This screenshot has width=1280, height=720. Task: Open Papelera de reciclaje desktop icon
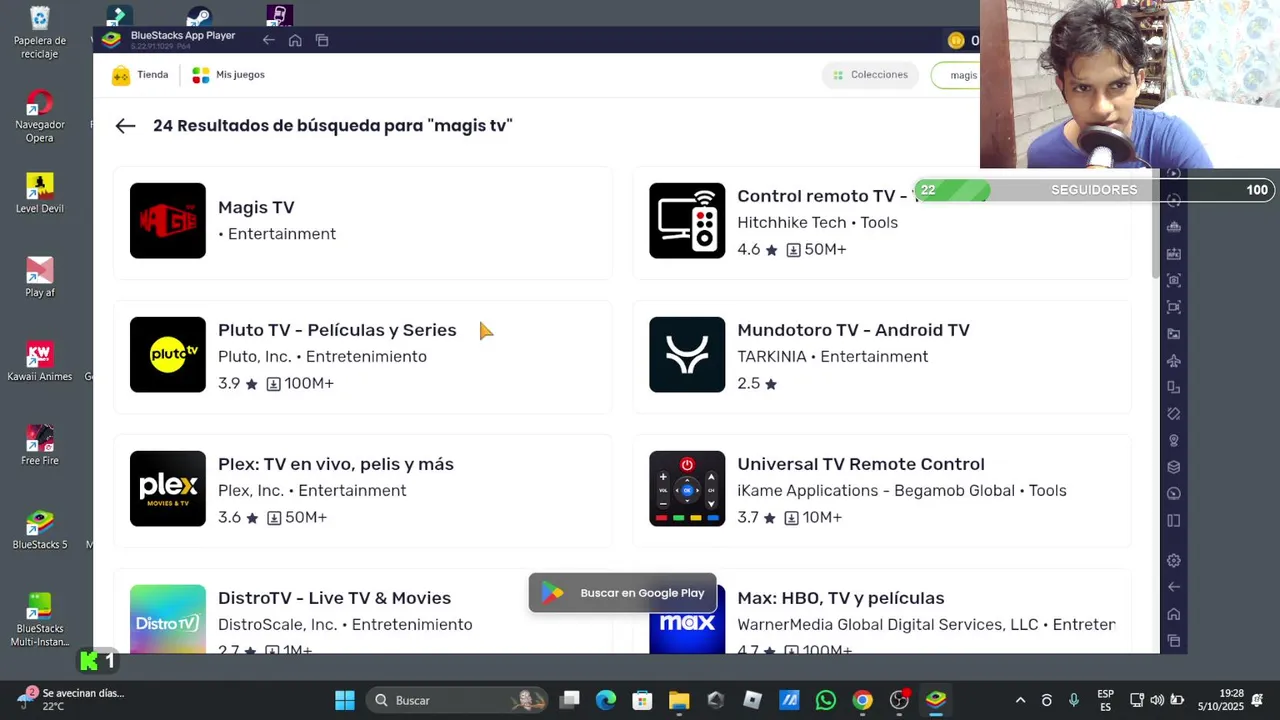[x=40, y=33]
